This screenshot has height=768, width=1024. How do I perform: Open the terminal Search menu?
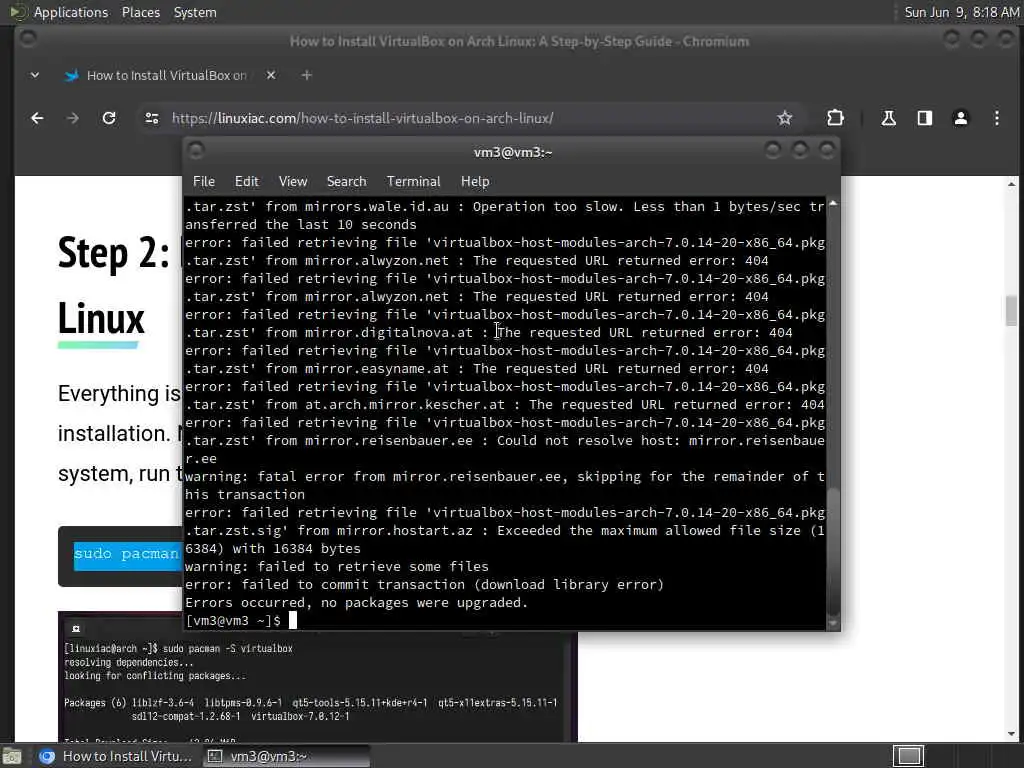click(346, 182)
